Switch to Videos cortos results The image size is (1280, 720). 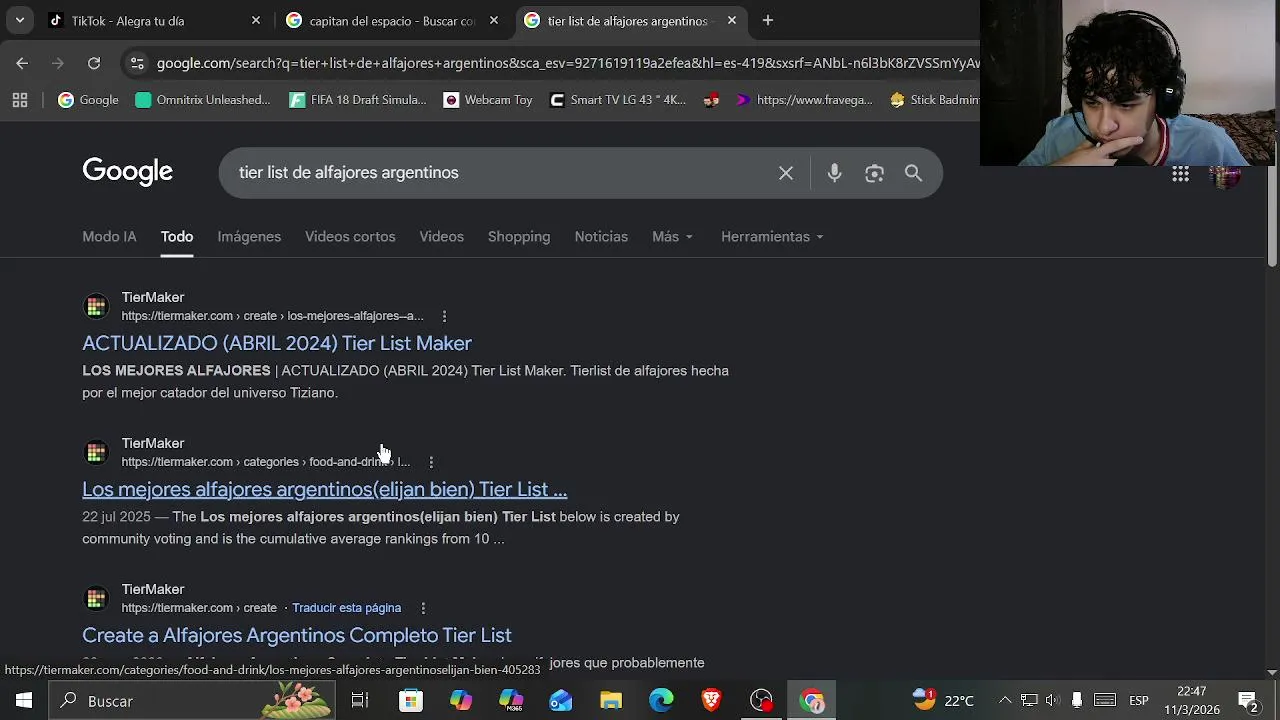350,237
